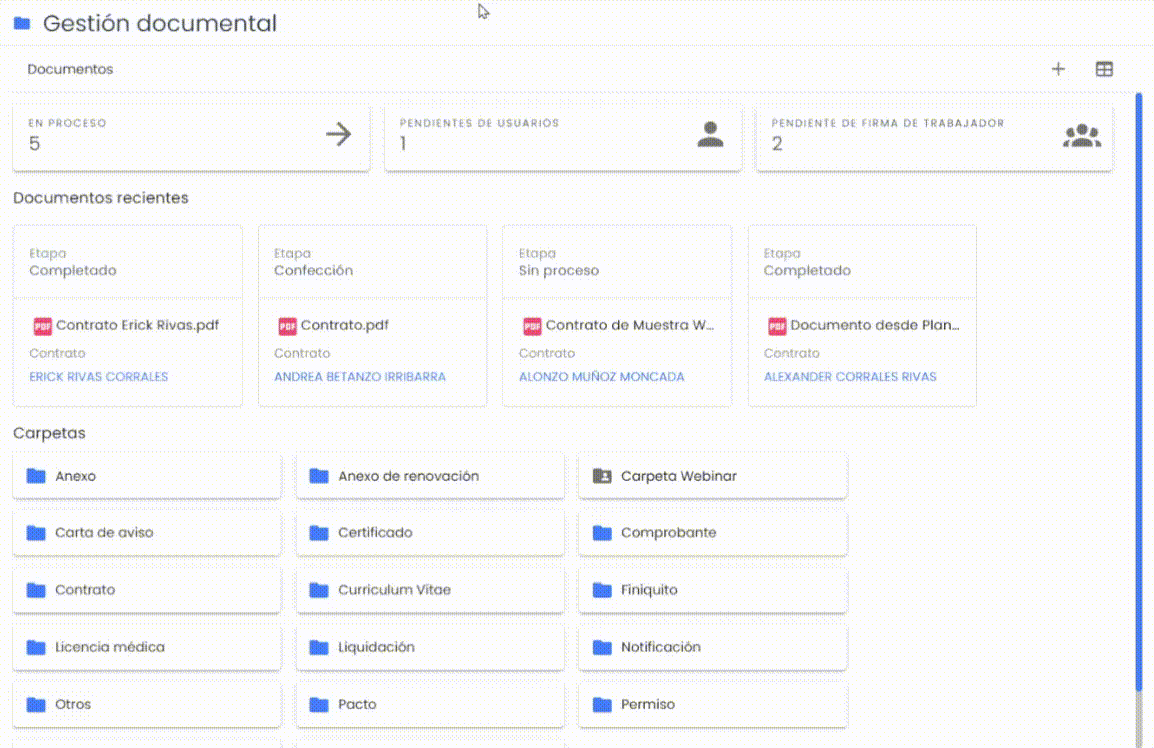This screenshot has width=1154, height=748.
Task: Click the arrow icon in En Proceso card
Action: 339,134
